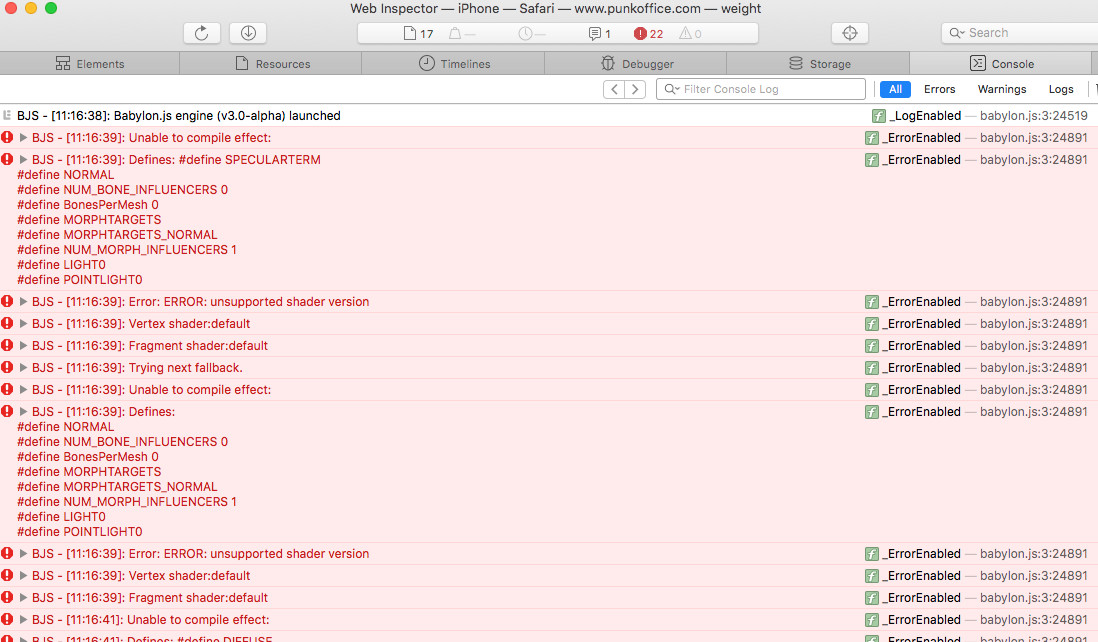The image size is (1098, 642).
Task: Click the Search field in toolbar
Action: click(1020, 33)
